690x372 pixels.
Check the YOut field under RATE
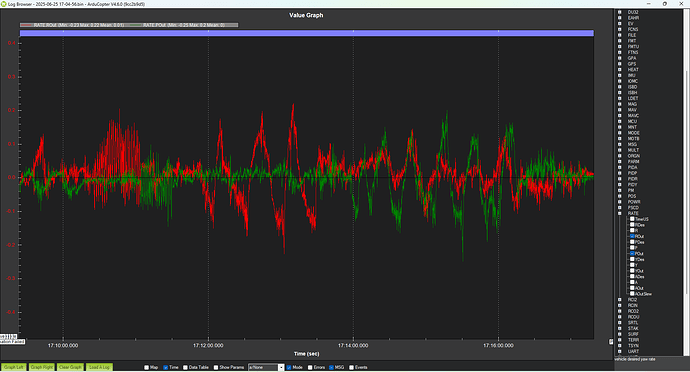pos(632,271)
